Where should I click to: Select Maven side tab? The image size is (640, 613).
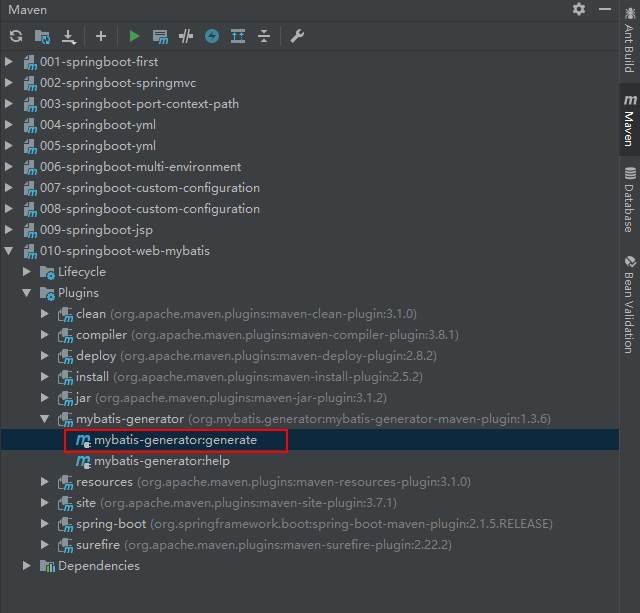[630, 120]
